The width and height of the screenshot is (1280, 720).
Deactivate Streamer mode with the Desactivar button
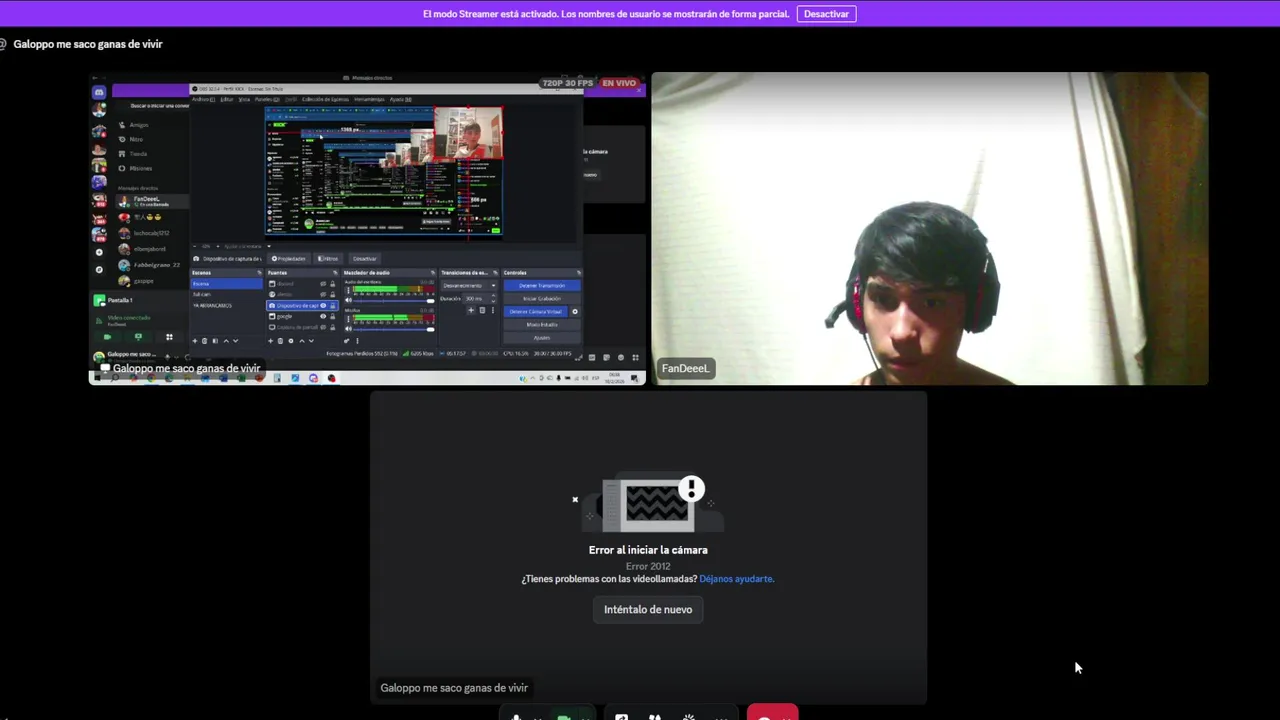826,14
